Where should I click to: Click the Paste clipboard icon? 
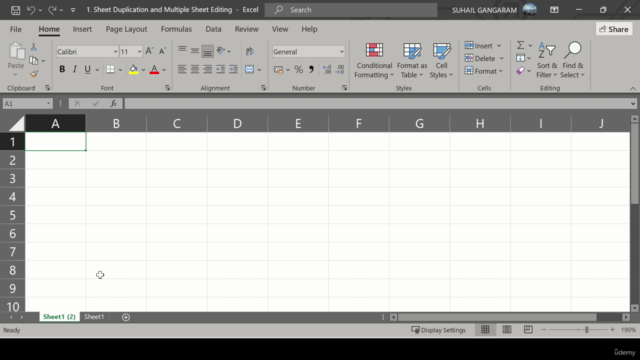click(16, 51)
